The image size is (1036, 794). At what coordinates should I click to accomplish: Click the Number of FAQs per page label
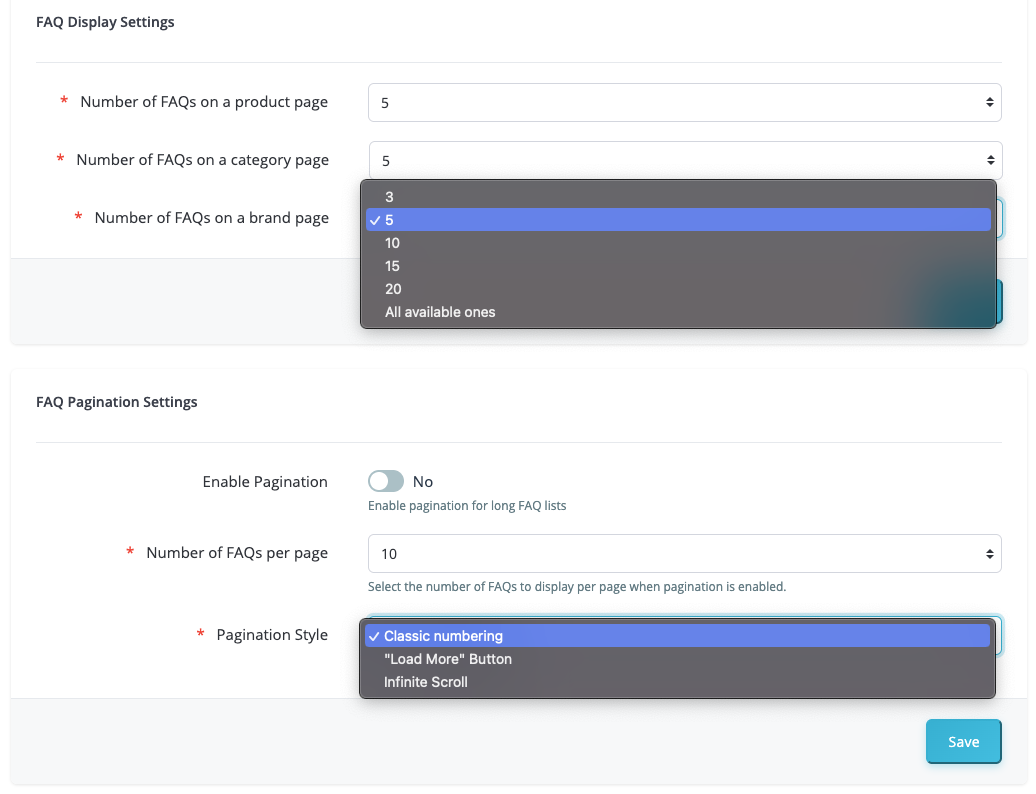click(x=237, y=553)
